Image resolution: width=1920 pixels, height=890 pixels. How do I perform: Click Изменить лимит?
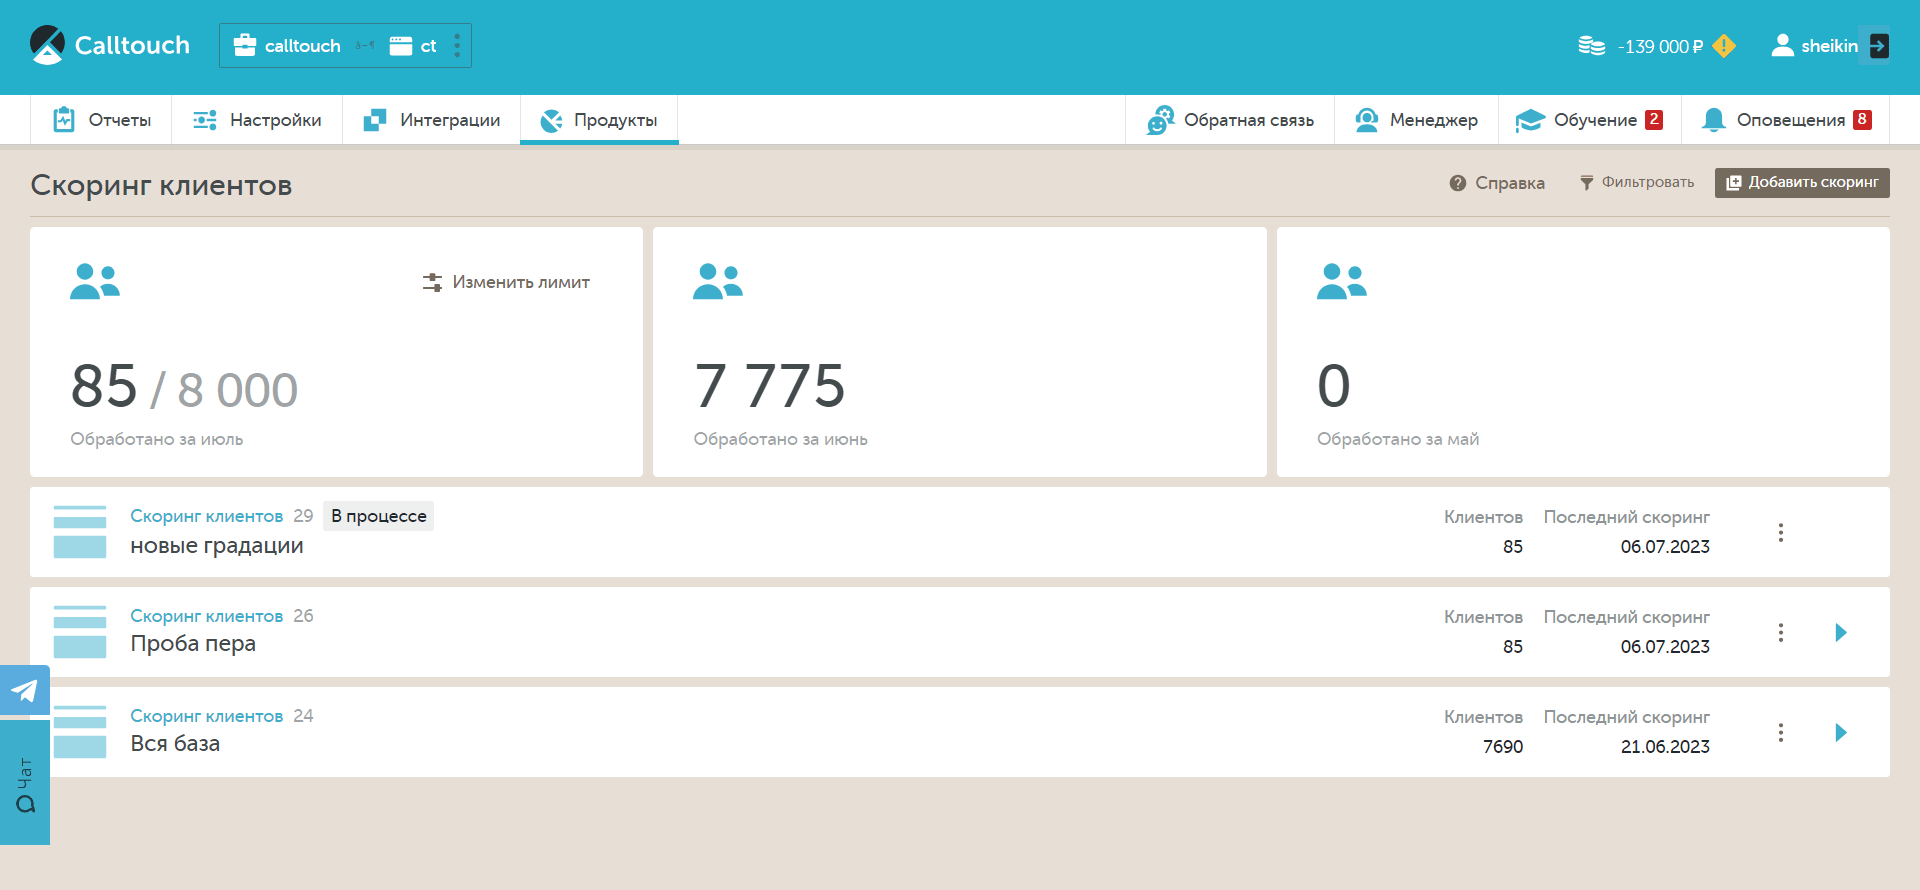[506, 282]
